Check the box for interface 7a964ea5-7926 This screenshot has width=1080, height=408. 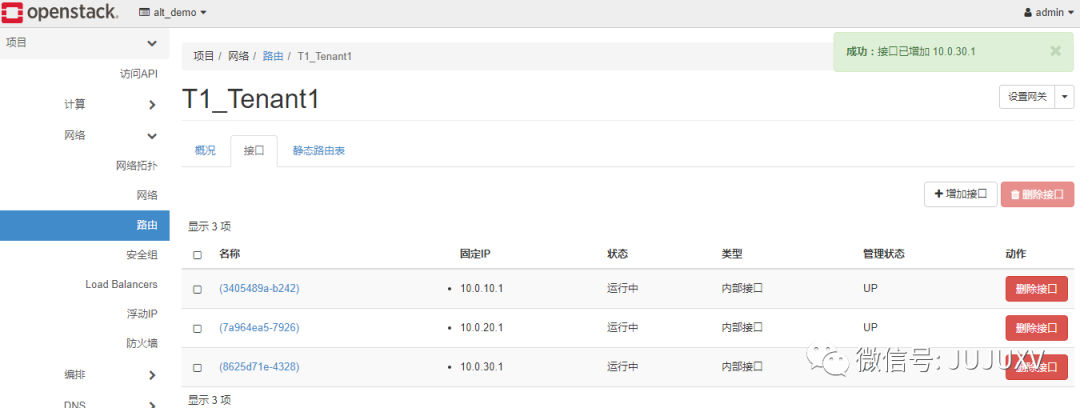tap(197, 328)
